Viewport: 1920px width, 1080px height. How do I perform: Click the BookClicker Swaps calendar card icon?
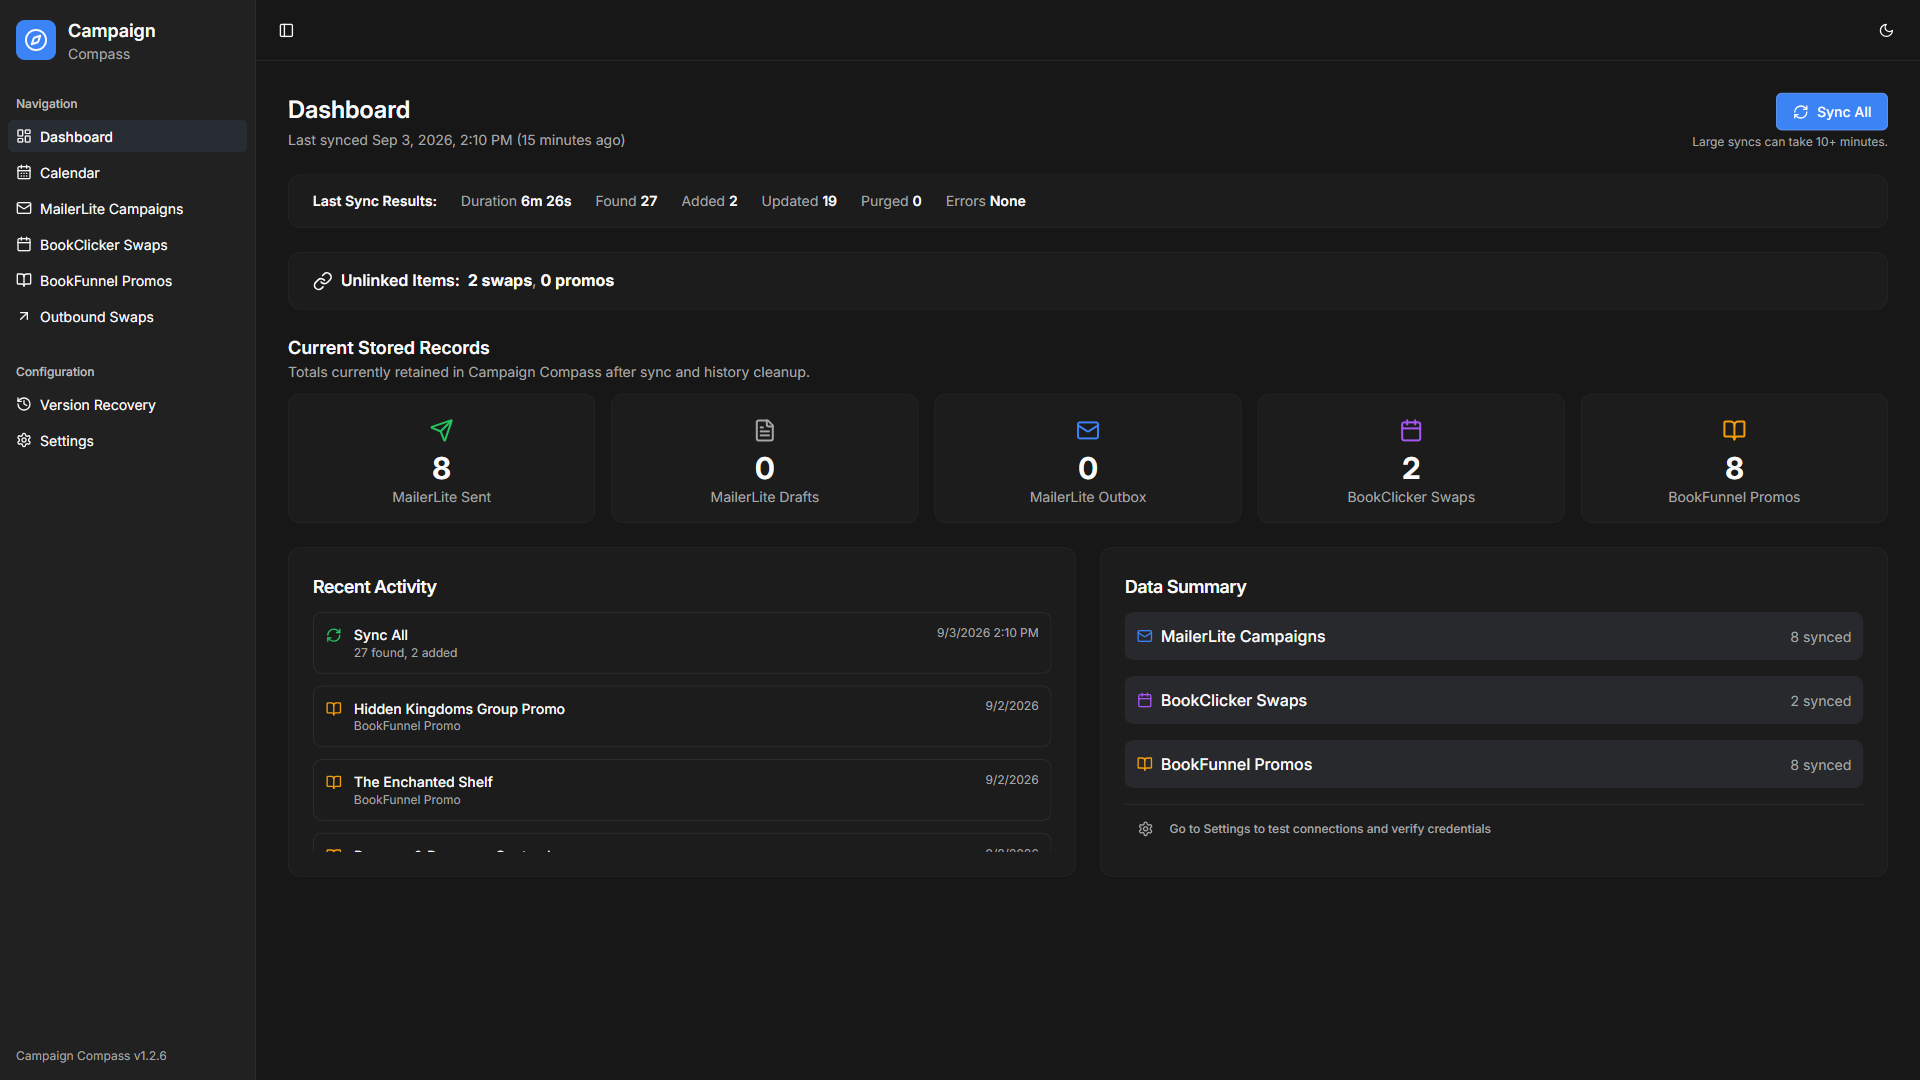(1411, 430)
